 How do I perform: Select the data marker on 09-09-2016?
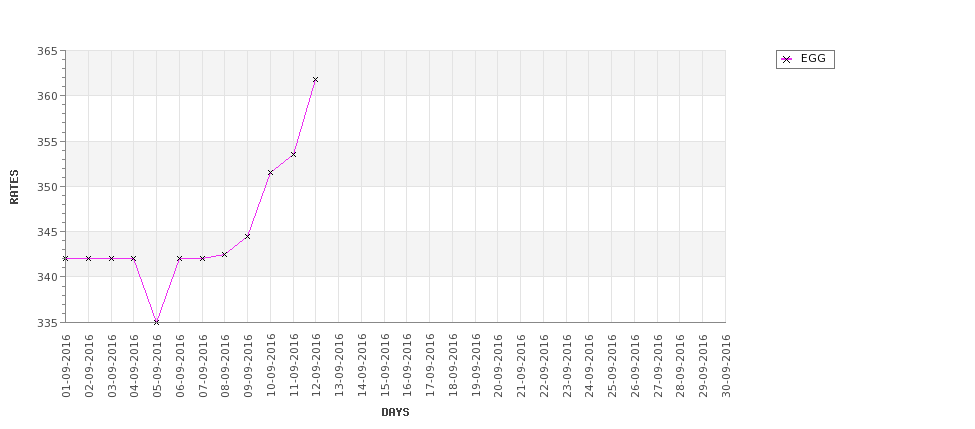tap(247, 236)
